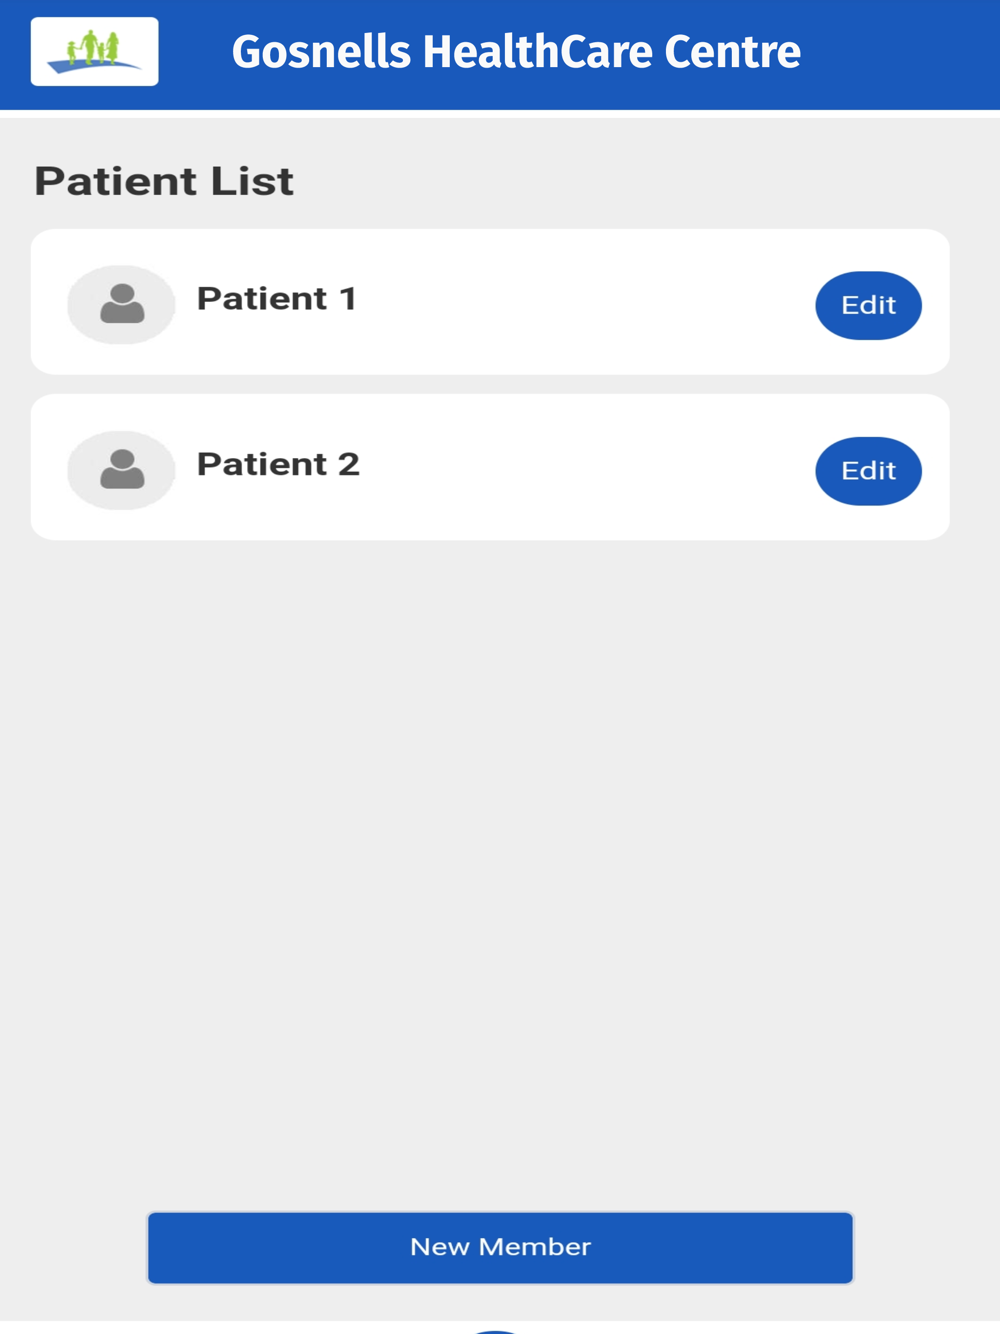Screen dimensions: 1000x1334
Task: Select the Patient 1 card's blank middle area
Action: point(585,302)
